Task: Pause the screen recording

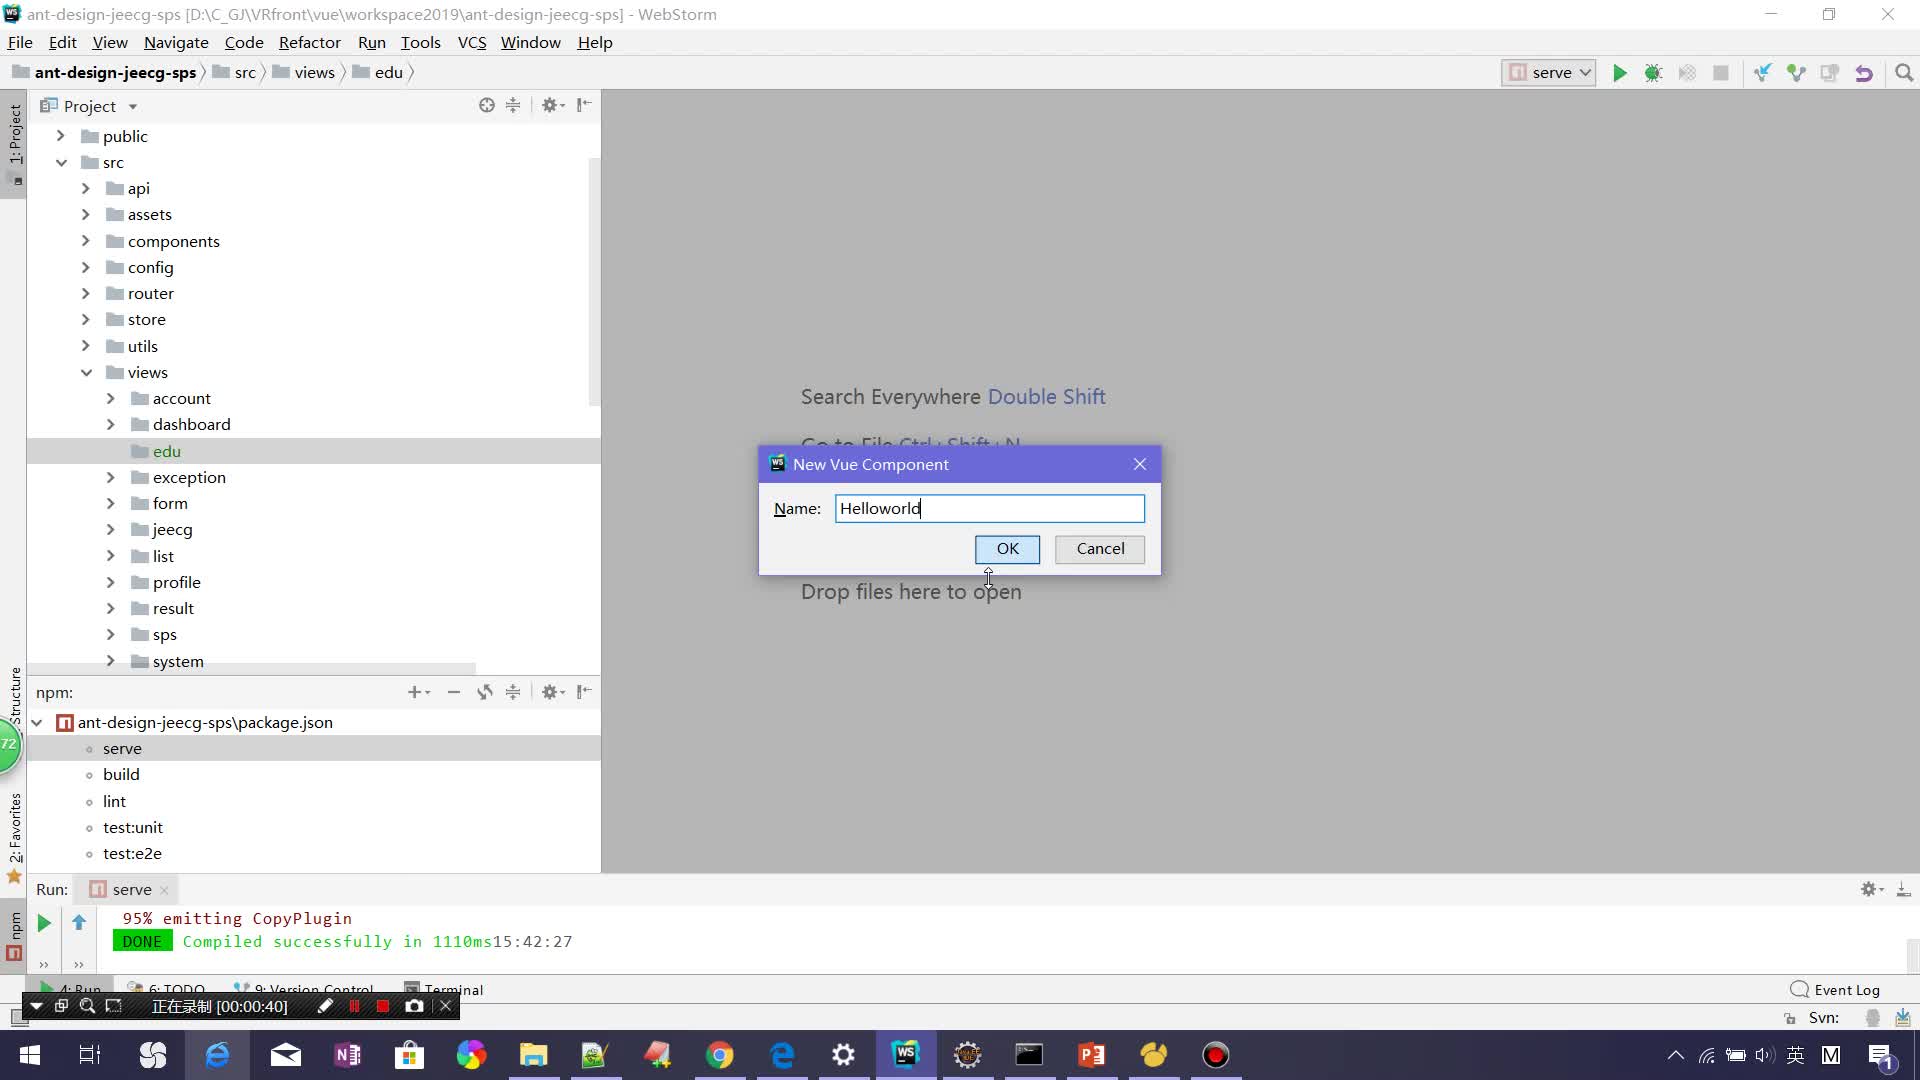Action: [355, 1006]
